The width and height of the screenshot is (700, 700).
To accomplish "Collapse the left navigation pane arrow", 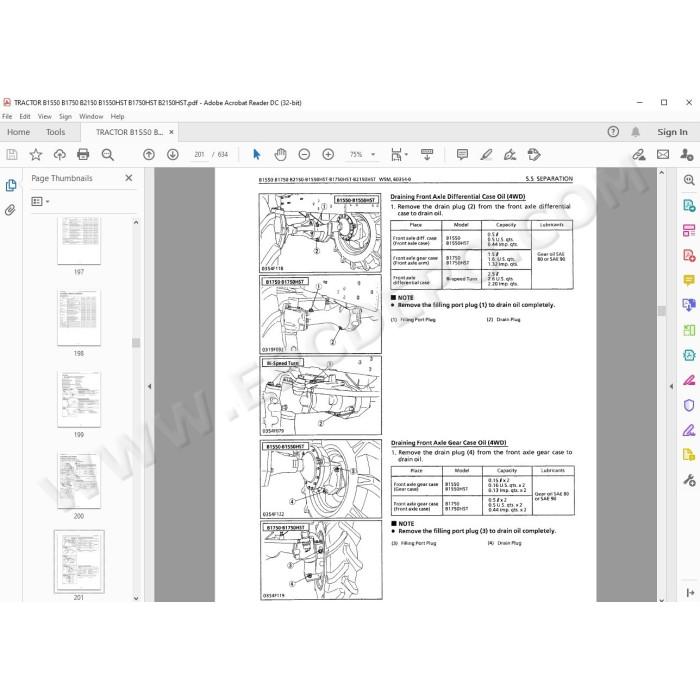I will tap(150, 386).
